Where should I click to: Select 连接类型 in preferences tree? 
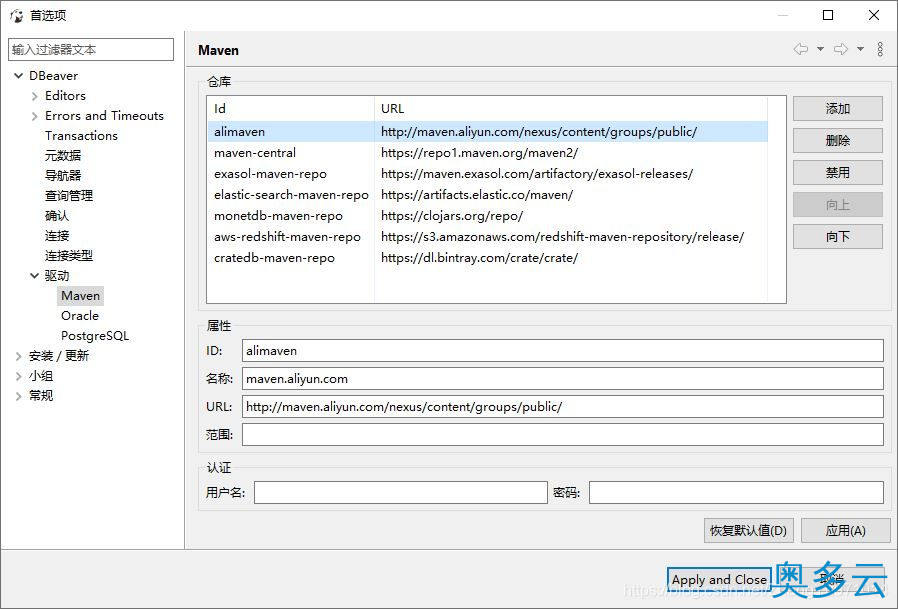[x=69, y=256]
